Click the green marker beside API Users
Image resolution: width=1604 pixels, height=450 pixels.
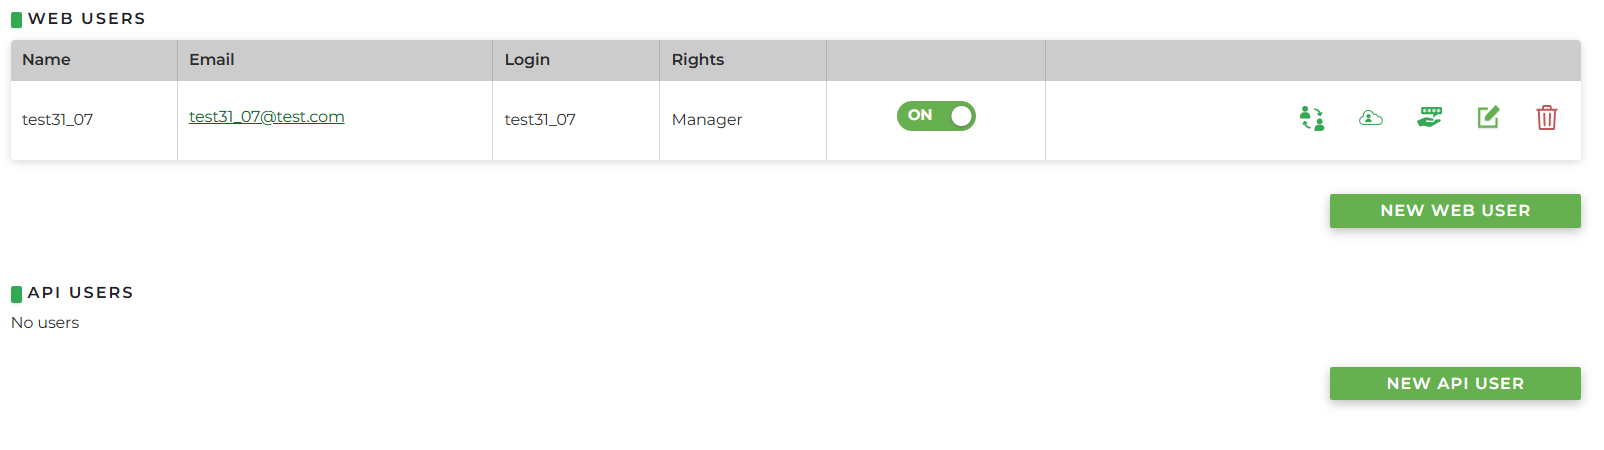16,294
